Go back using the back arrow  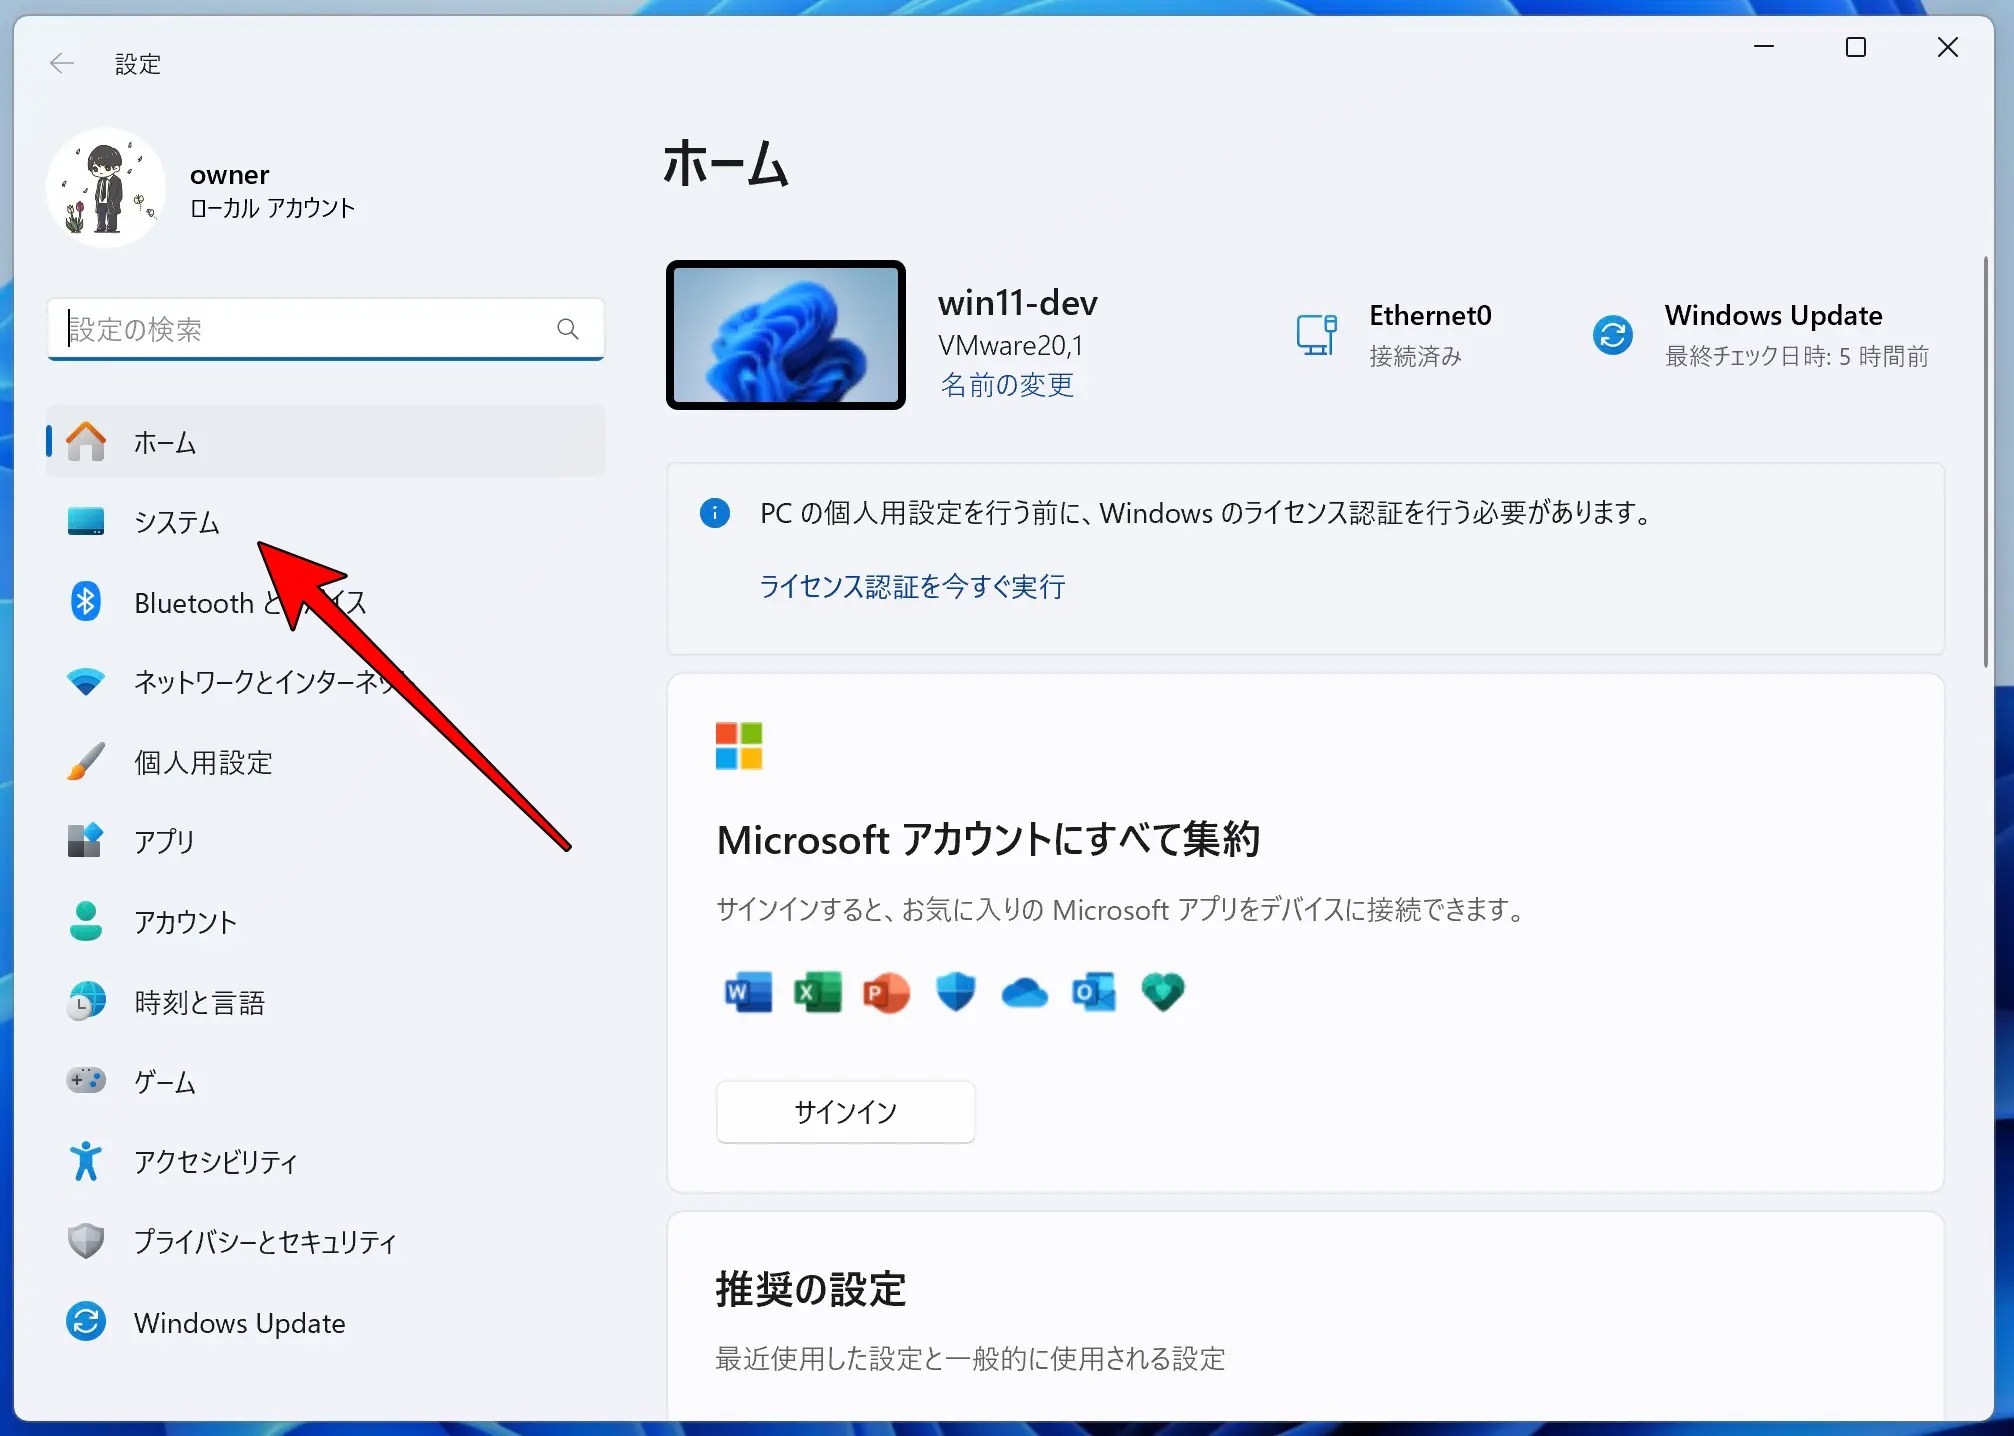[62, 64]
